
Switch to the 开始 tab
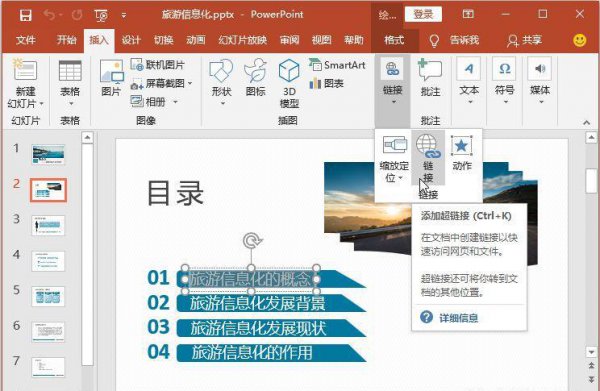click(66, 40)
